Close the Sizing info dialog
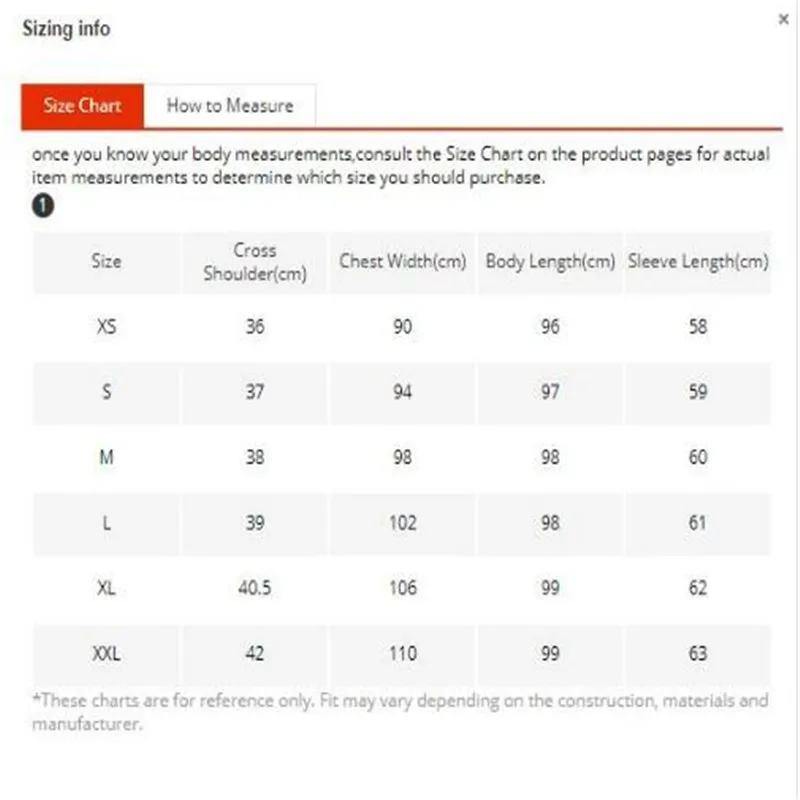The width and height of the screenshot is (800, 800). pos(783,20)
